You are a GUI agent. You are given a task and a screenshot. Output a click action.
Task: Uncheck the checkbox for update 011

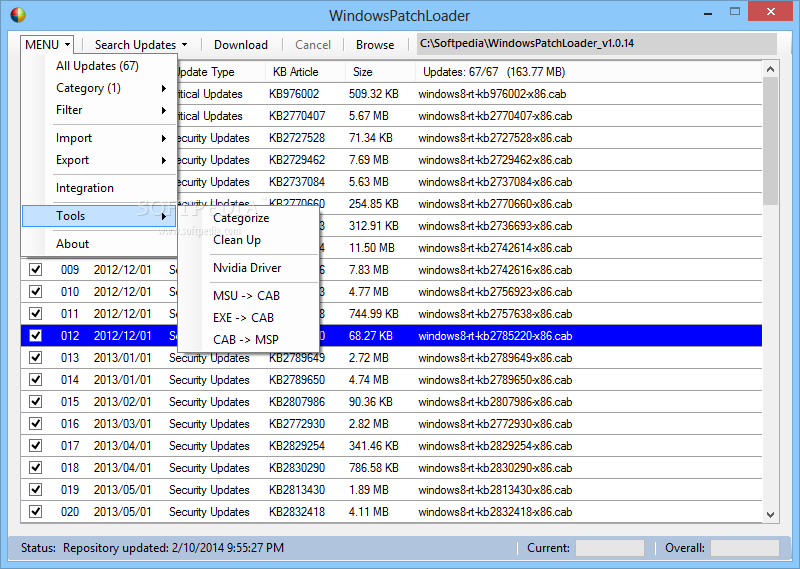click(35, 313)
